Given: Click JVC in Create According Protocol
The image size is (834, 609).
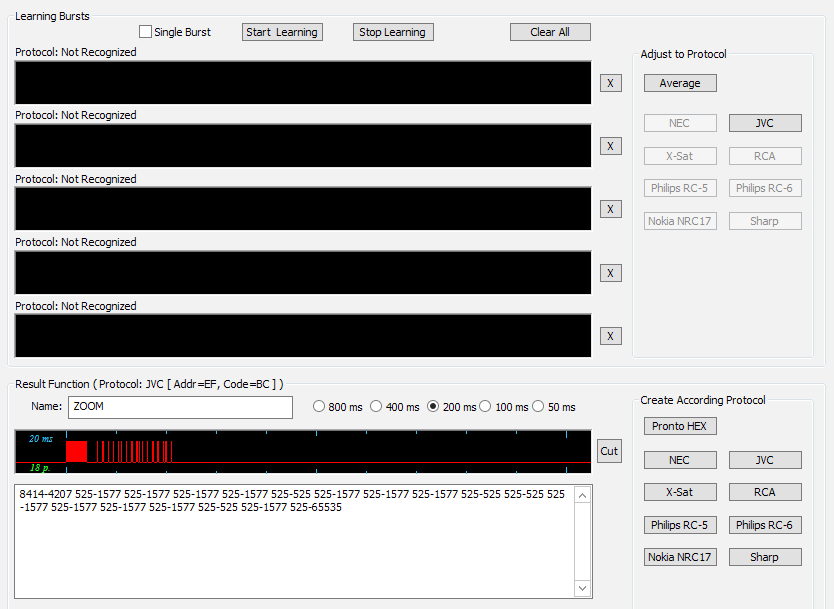Looking at the screenshot, I should click(x=765, y=460).
